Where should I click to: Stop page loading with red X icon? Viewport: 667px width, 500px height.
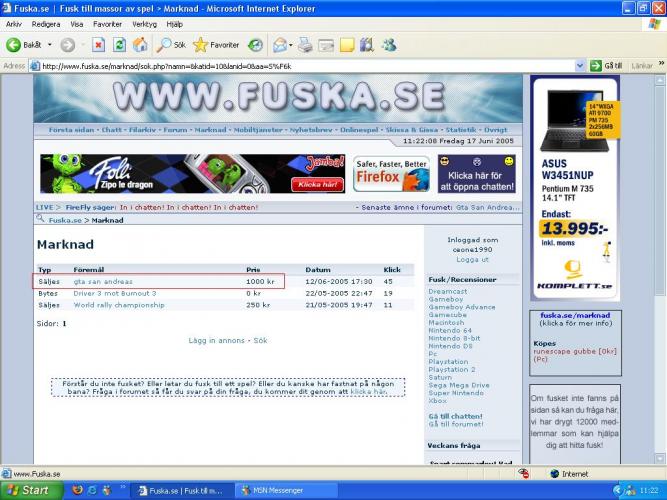(98, 45)
